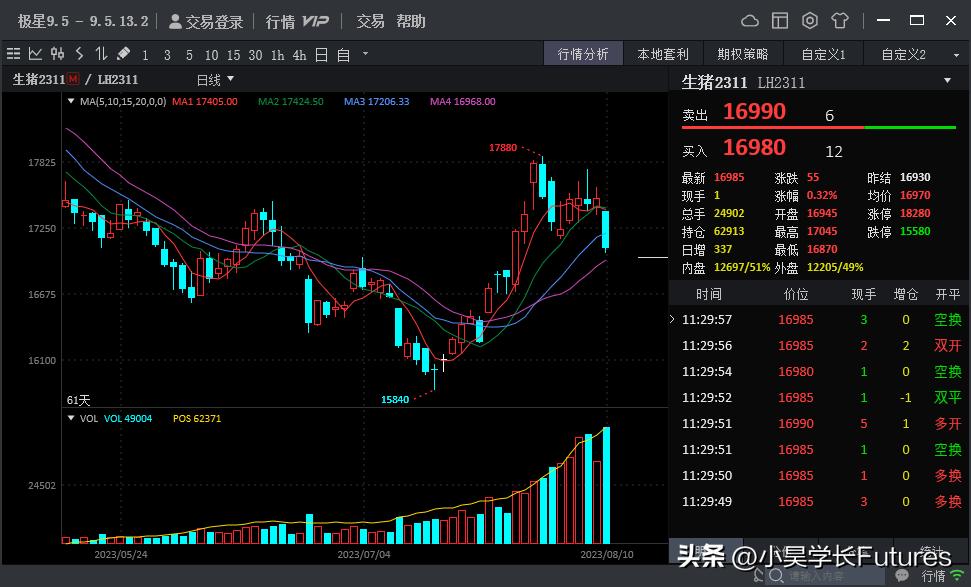
Task: Open the shirt skin theme icon
Action: coord(840,21)
